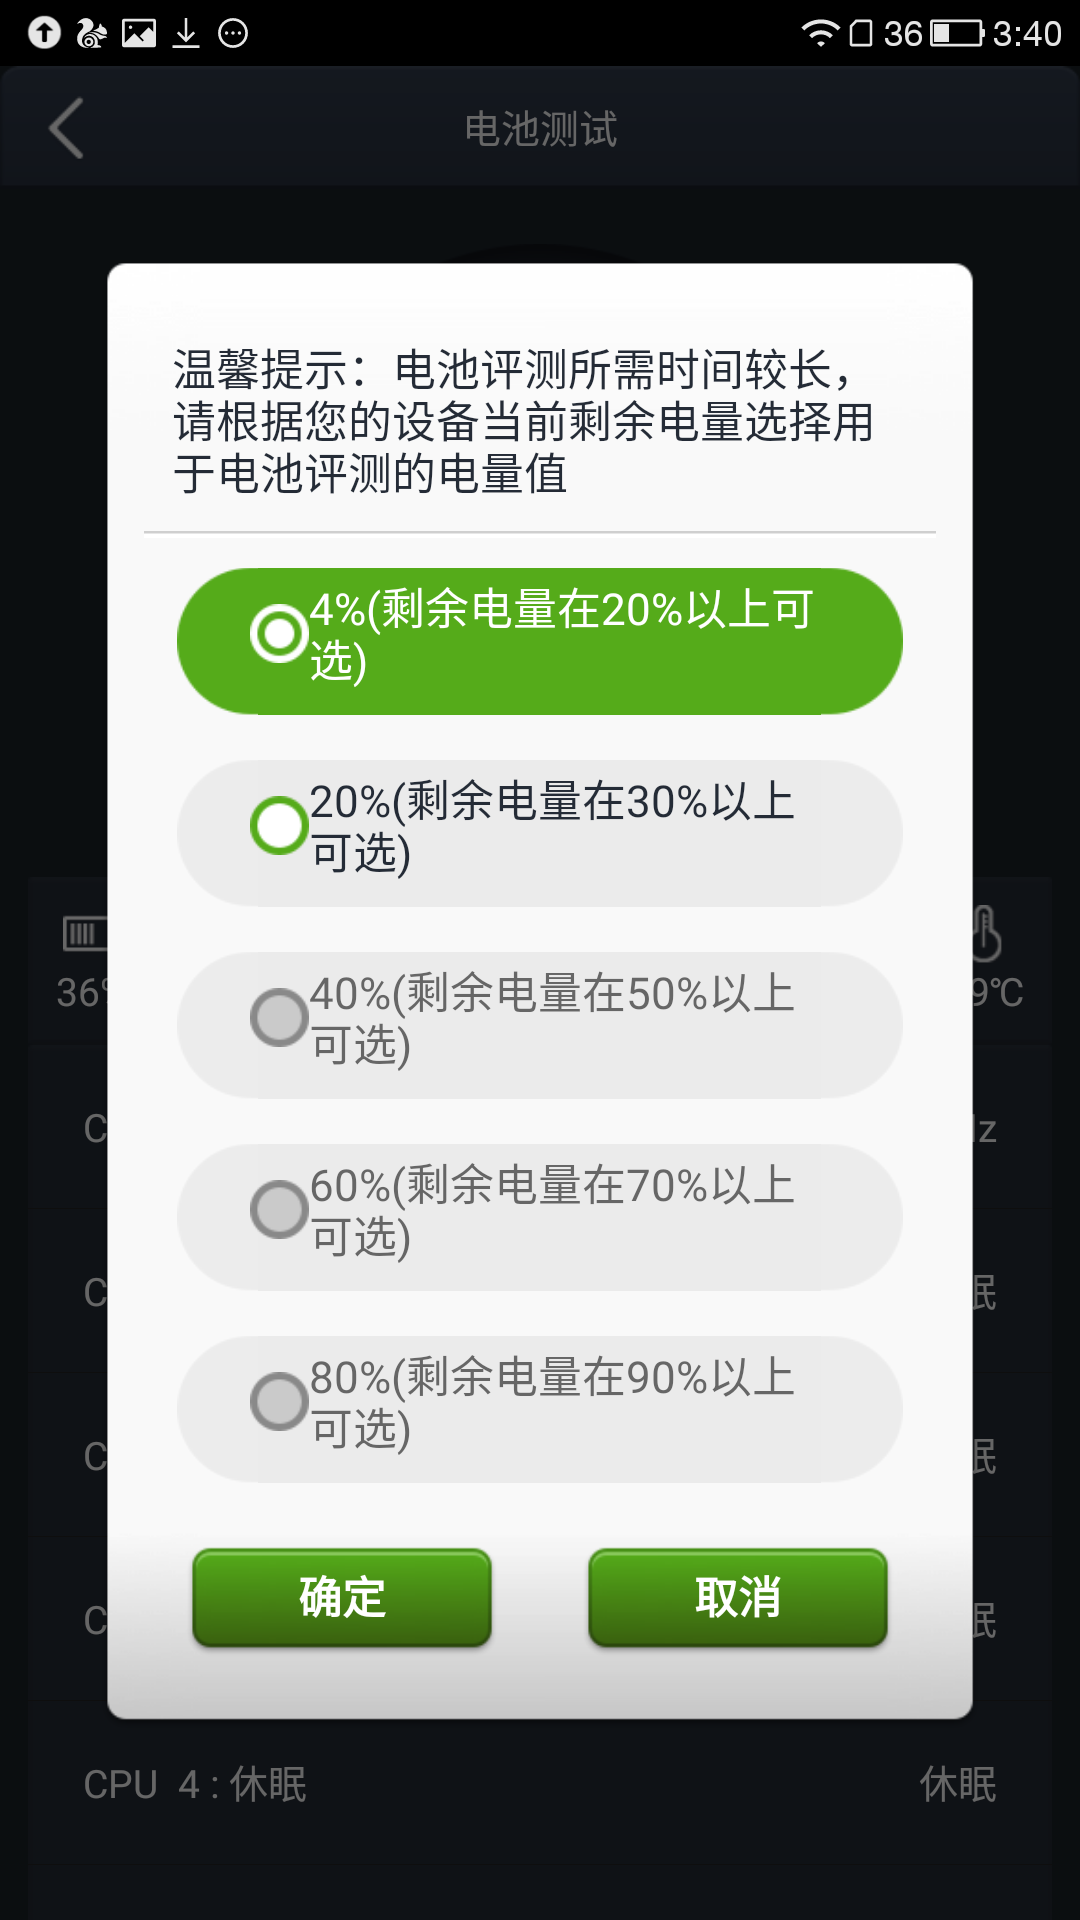Select the 60% radio button

(279, 1210)
